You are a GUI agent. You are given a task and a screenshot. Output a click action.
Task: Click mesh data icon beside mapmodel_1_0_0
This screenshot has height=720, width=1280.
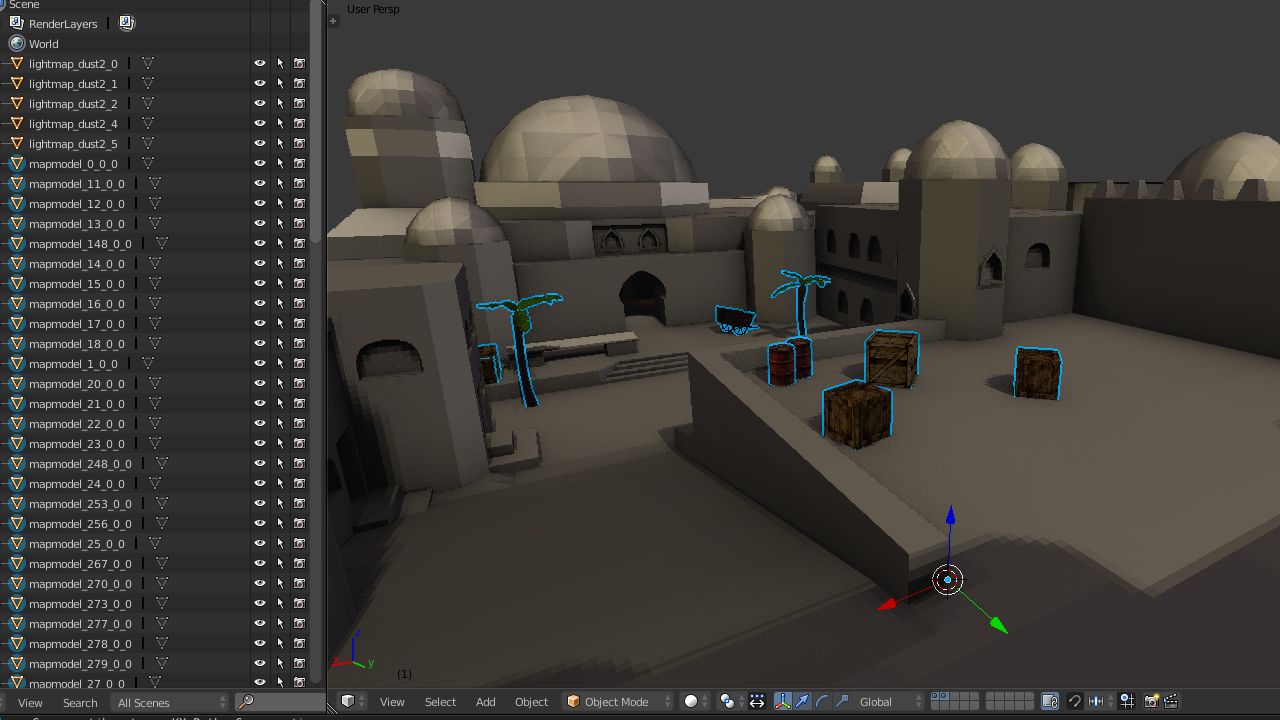(x=147, y=363)
